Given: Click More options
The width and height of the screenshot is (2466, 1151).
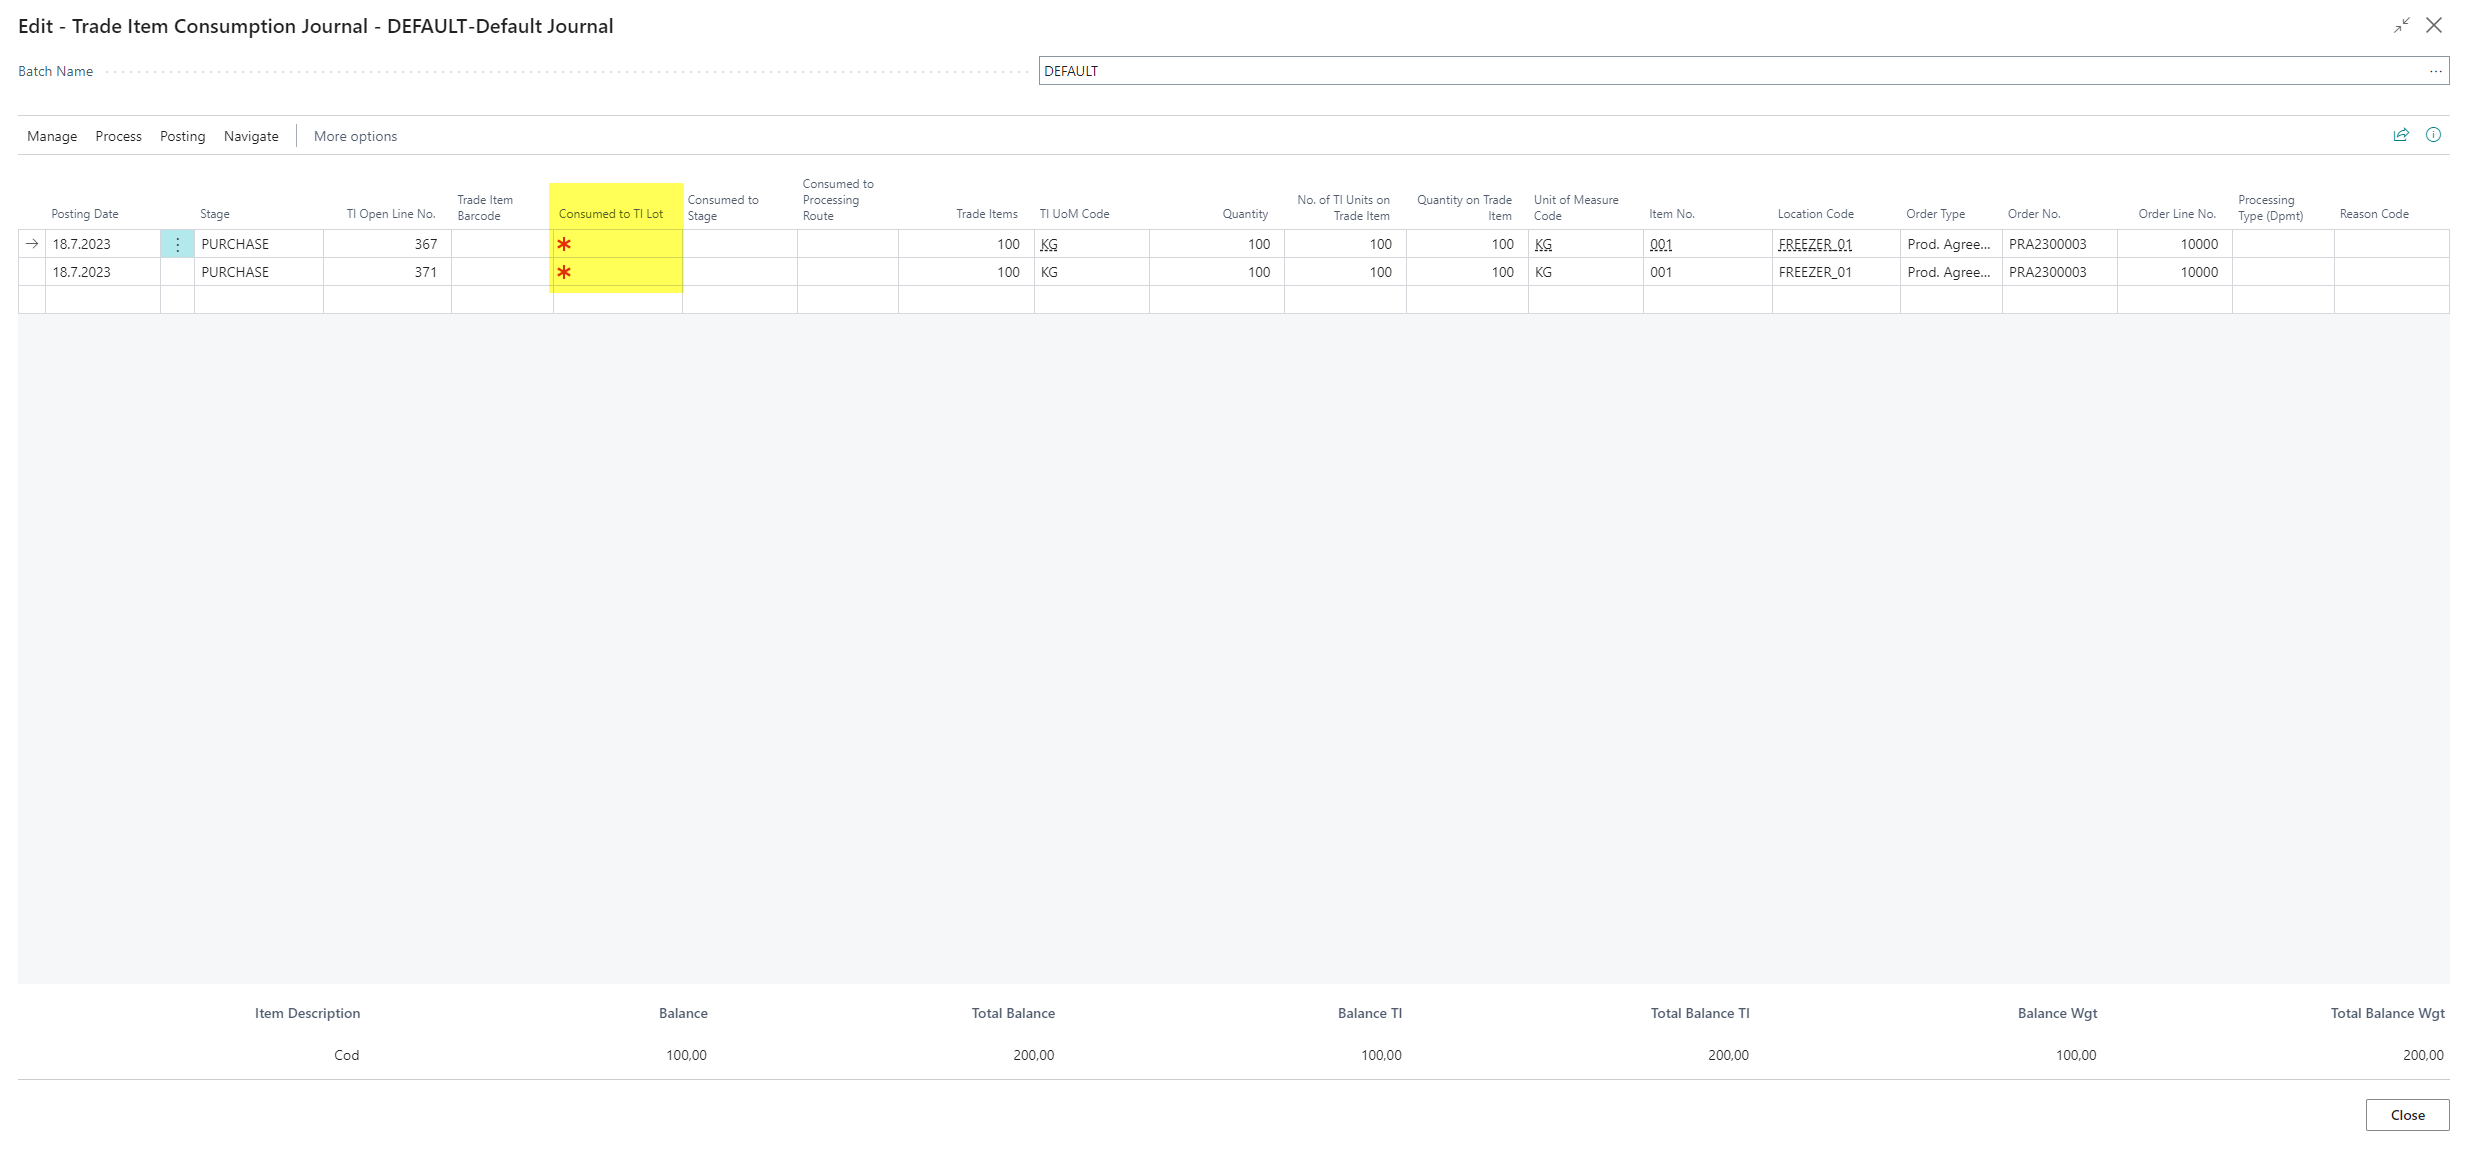Looking at the screenshot, I should pos(355,136).
